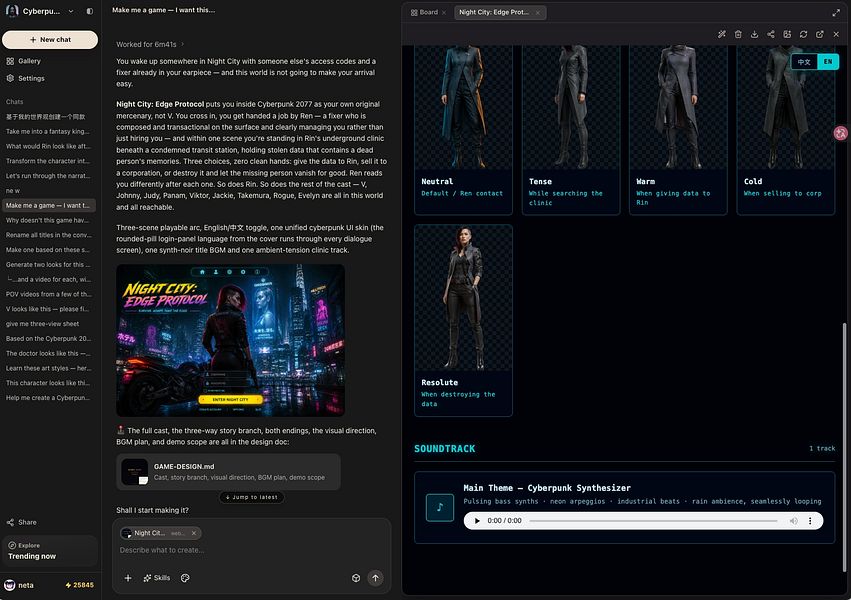Viewport: 851px width, 600px height.
Task: Expand the preview panel to fullscreen
Action: pos(836,12)
